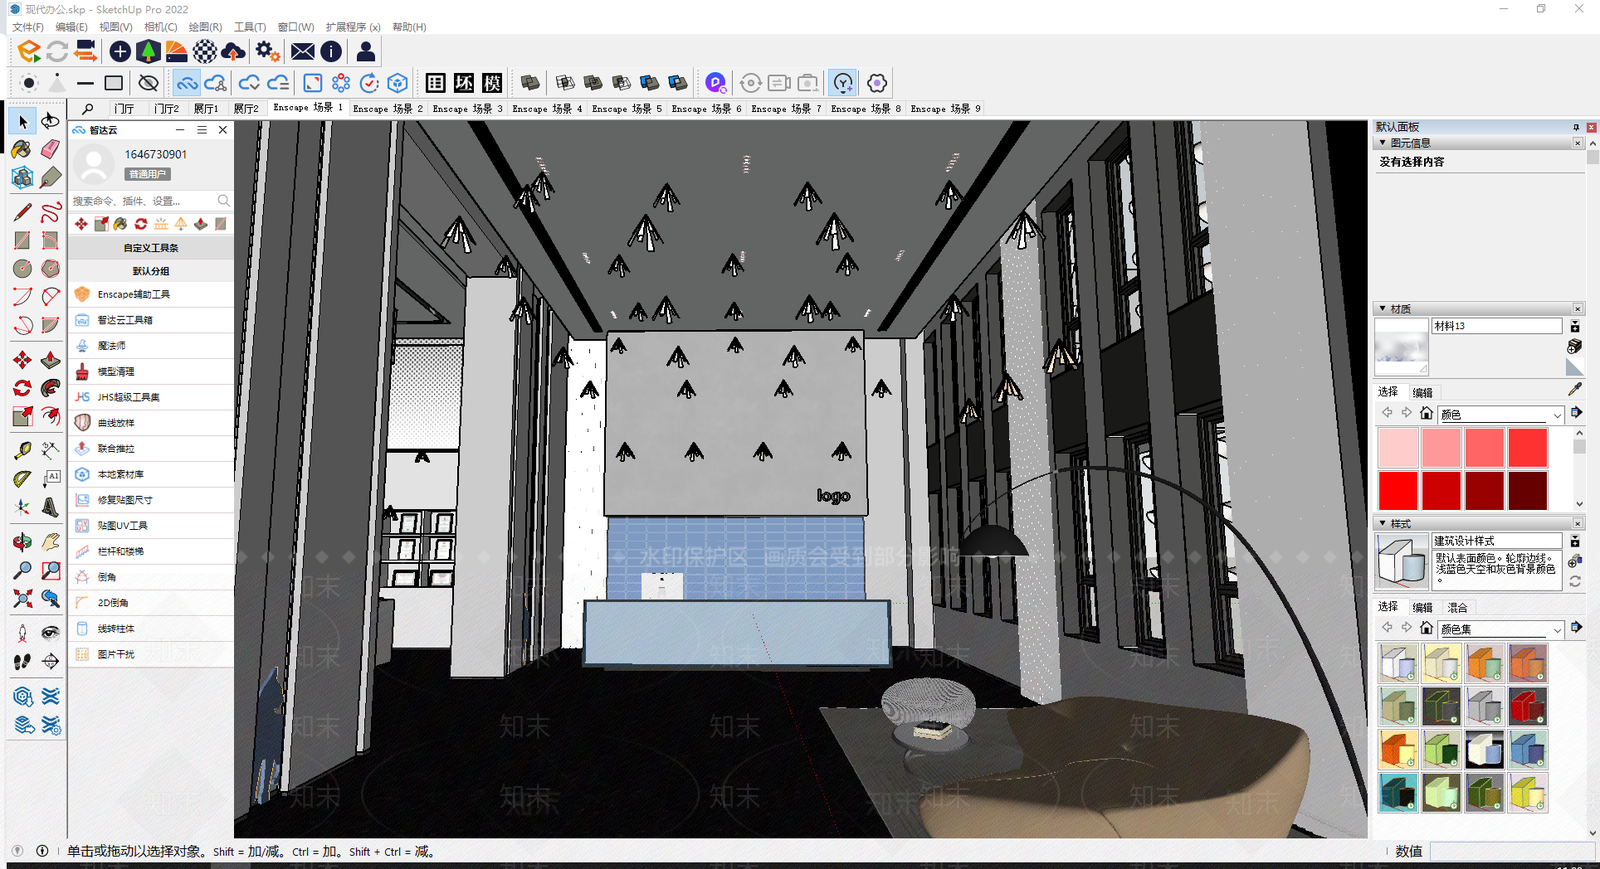The image size is (1600, 869).
Task: Toggle the hidden-eye visibility toolbar icon
Action: pos(148,83)
